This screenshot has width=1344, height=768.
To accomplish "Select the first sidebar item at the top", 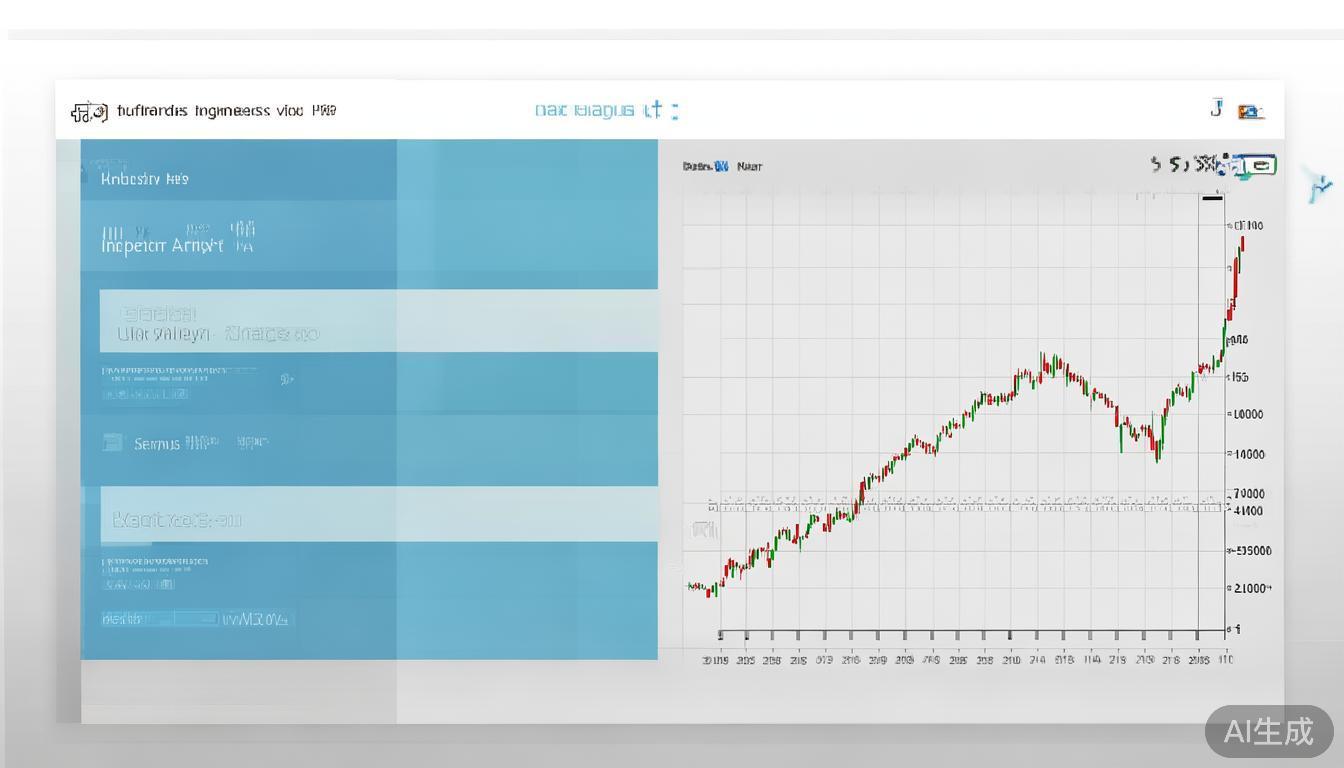I will [x=145, y=179].
